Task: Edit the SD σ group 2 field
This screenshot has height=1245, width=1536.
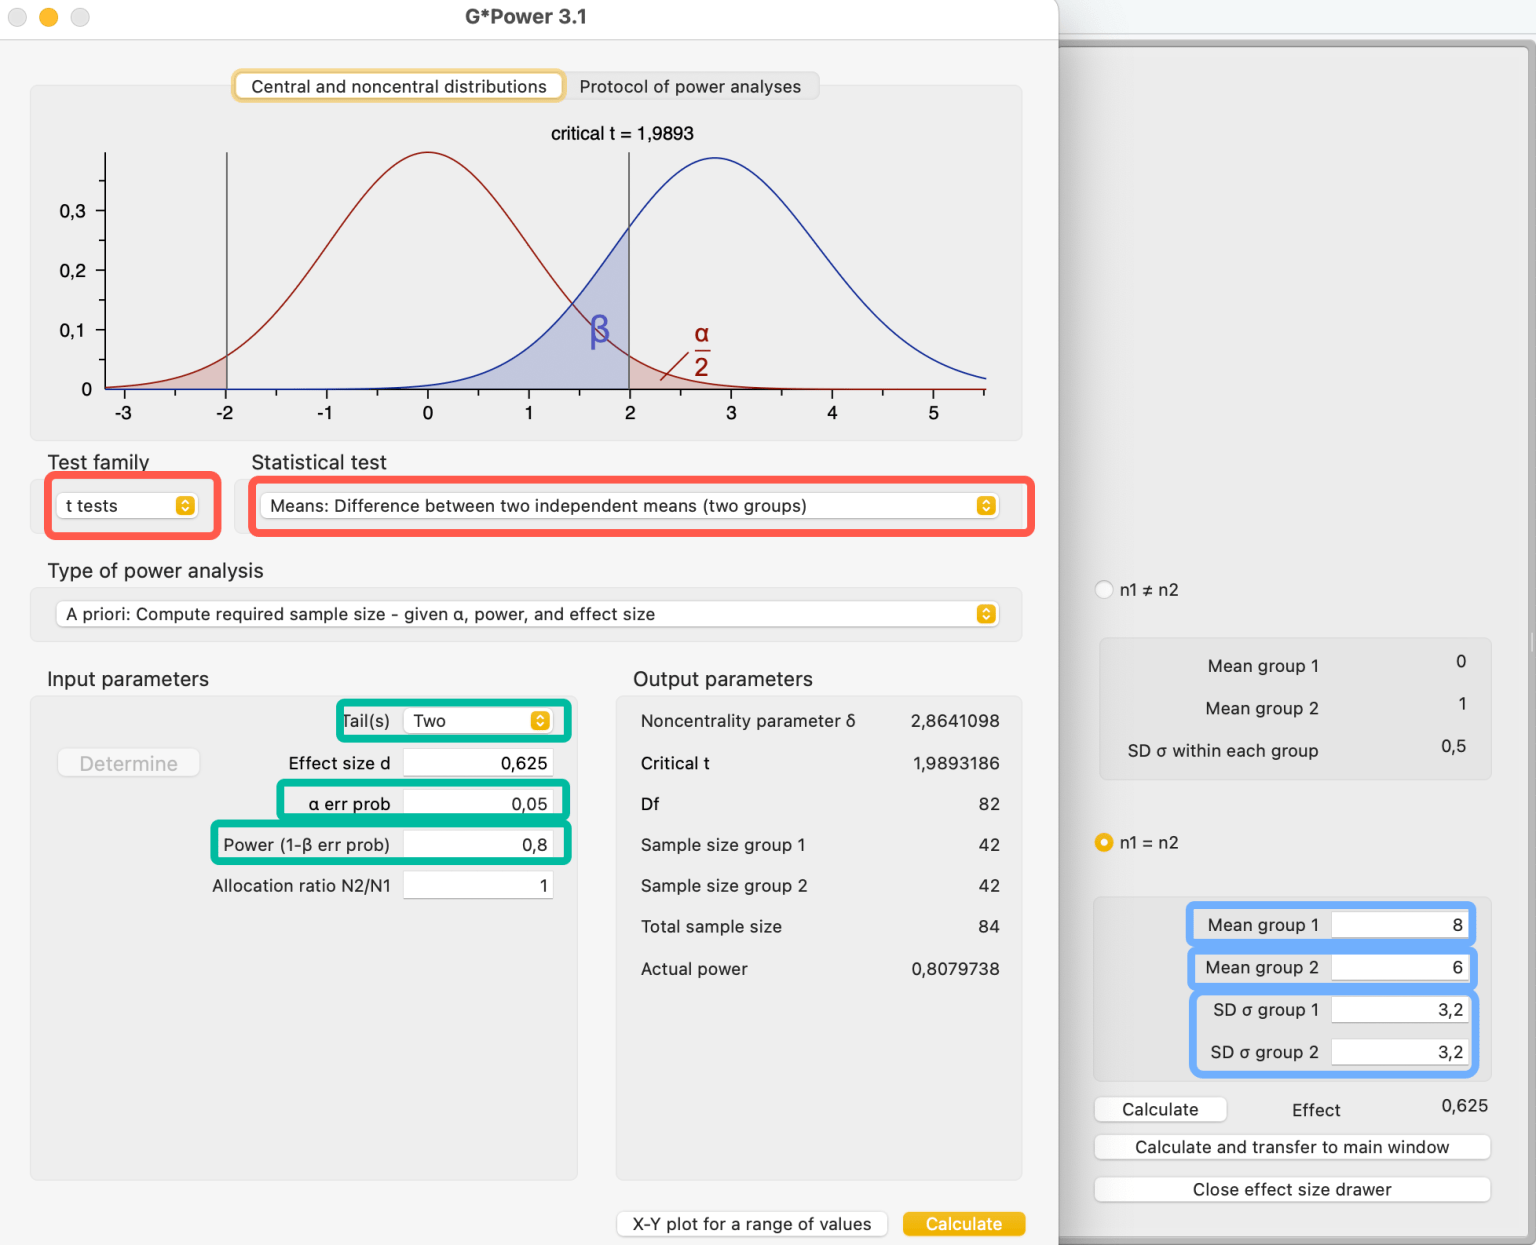Action: click(1399, 1052)
